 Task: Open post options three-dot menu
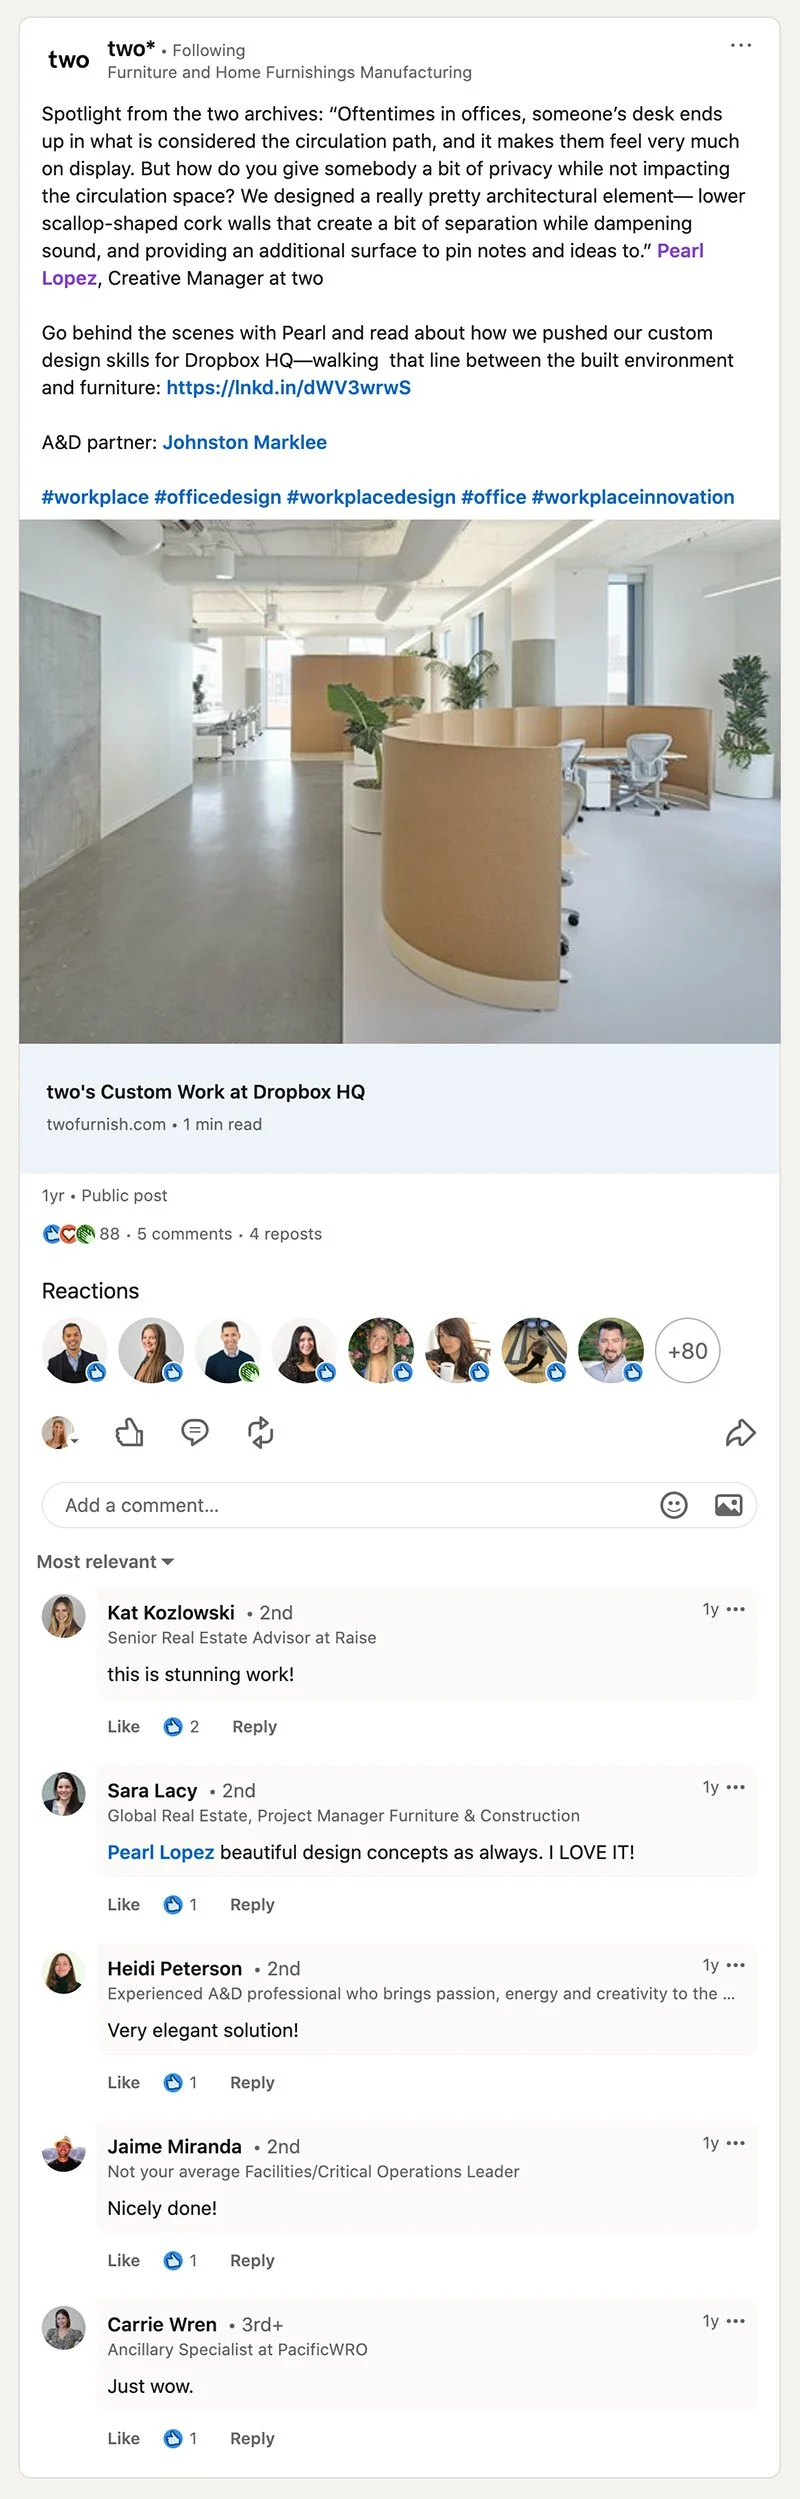point(741,45)
